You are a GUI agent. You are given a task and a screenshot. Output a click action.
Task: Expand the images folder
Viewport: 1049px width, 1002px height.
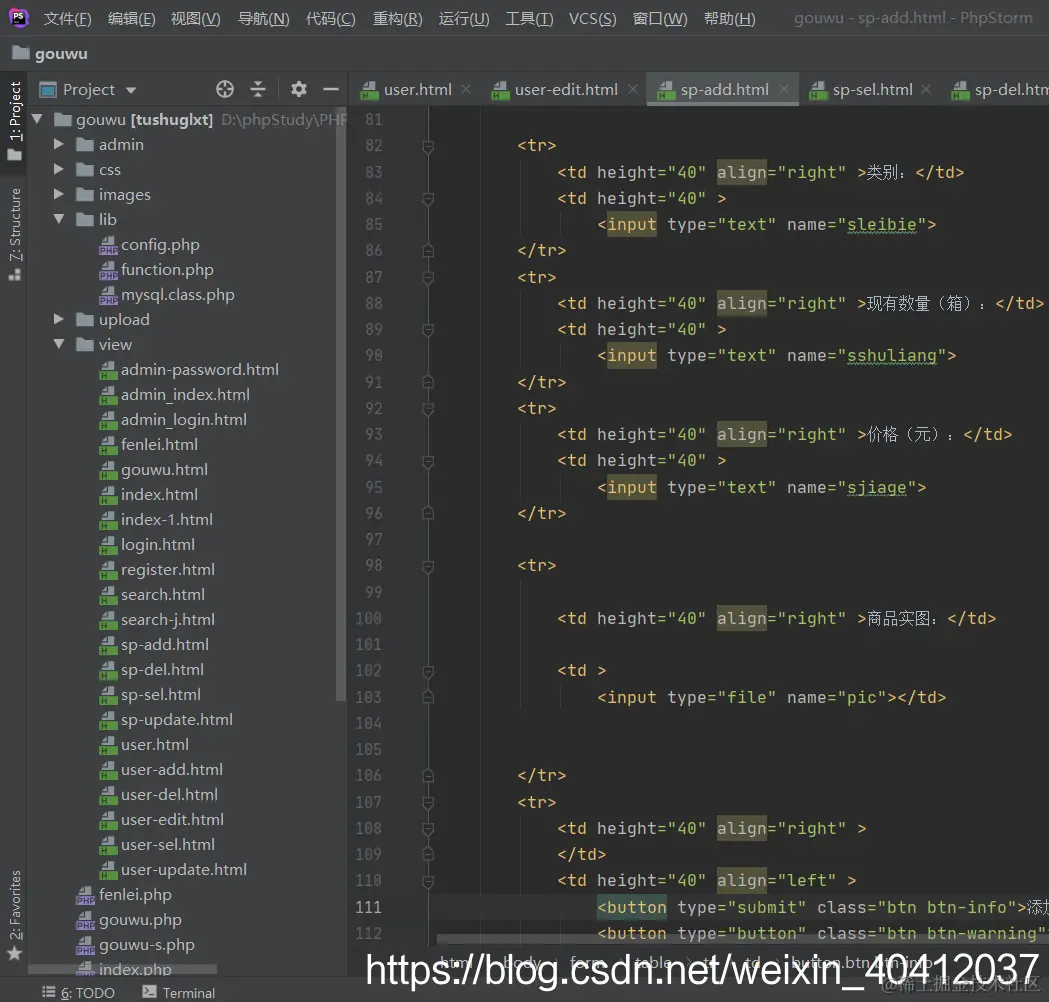[x=59, y=194]
